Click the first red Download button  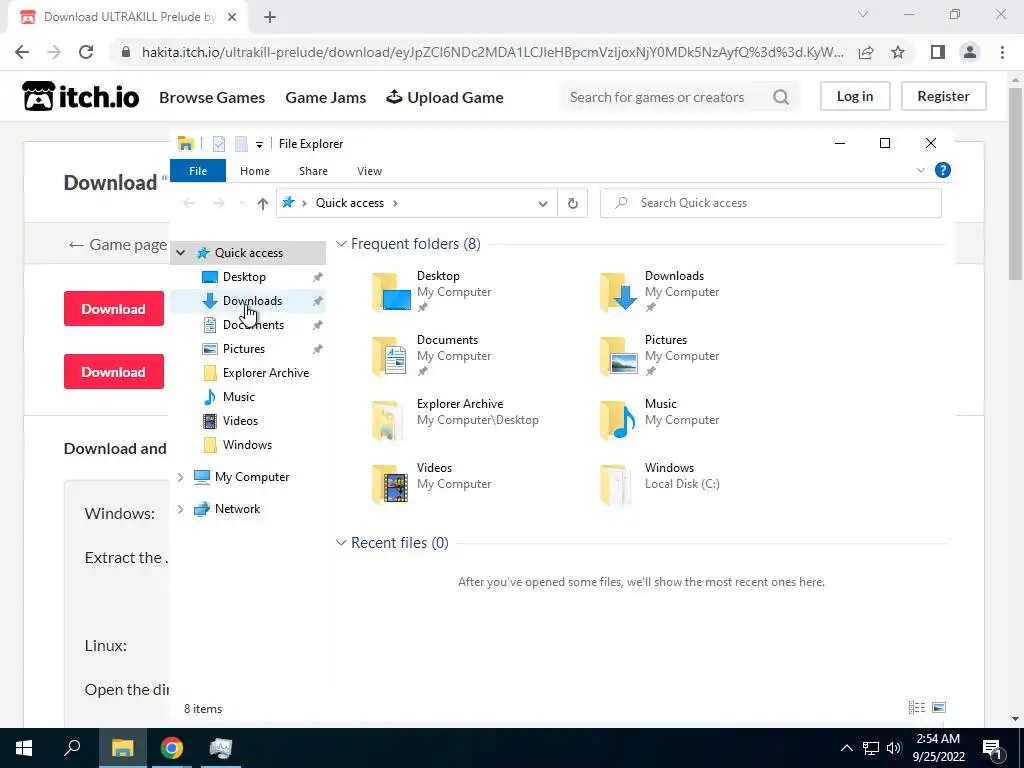tap(114, 309)
